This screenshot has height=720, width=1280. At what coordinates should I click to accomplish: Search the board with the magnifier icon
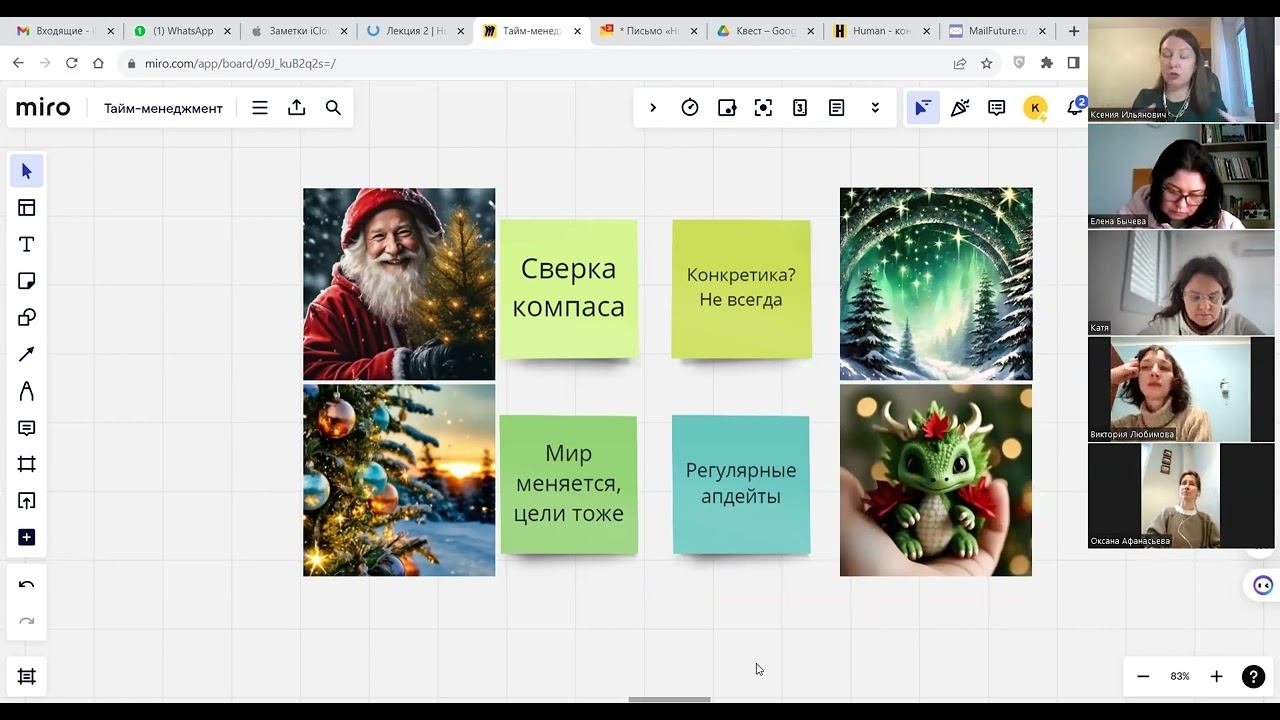coord(334,108)
